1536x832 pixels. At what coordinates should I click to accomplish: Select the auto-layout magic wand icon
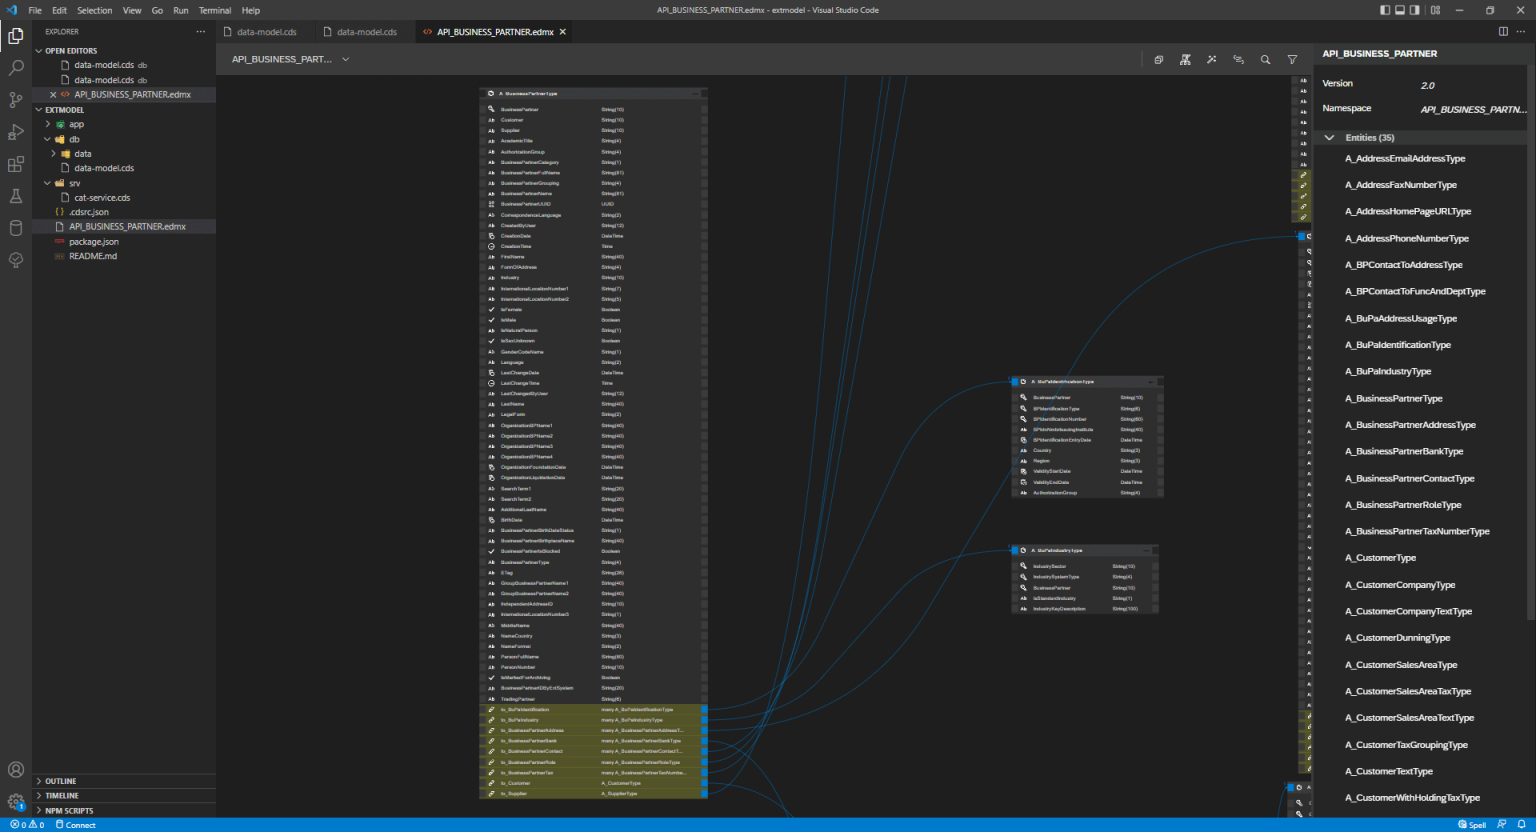[x=1211, y=59]
